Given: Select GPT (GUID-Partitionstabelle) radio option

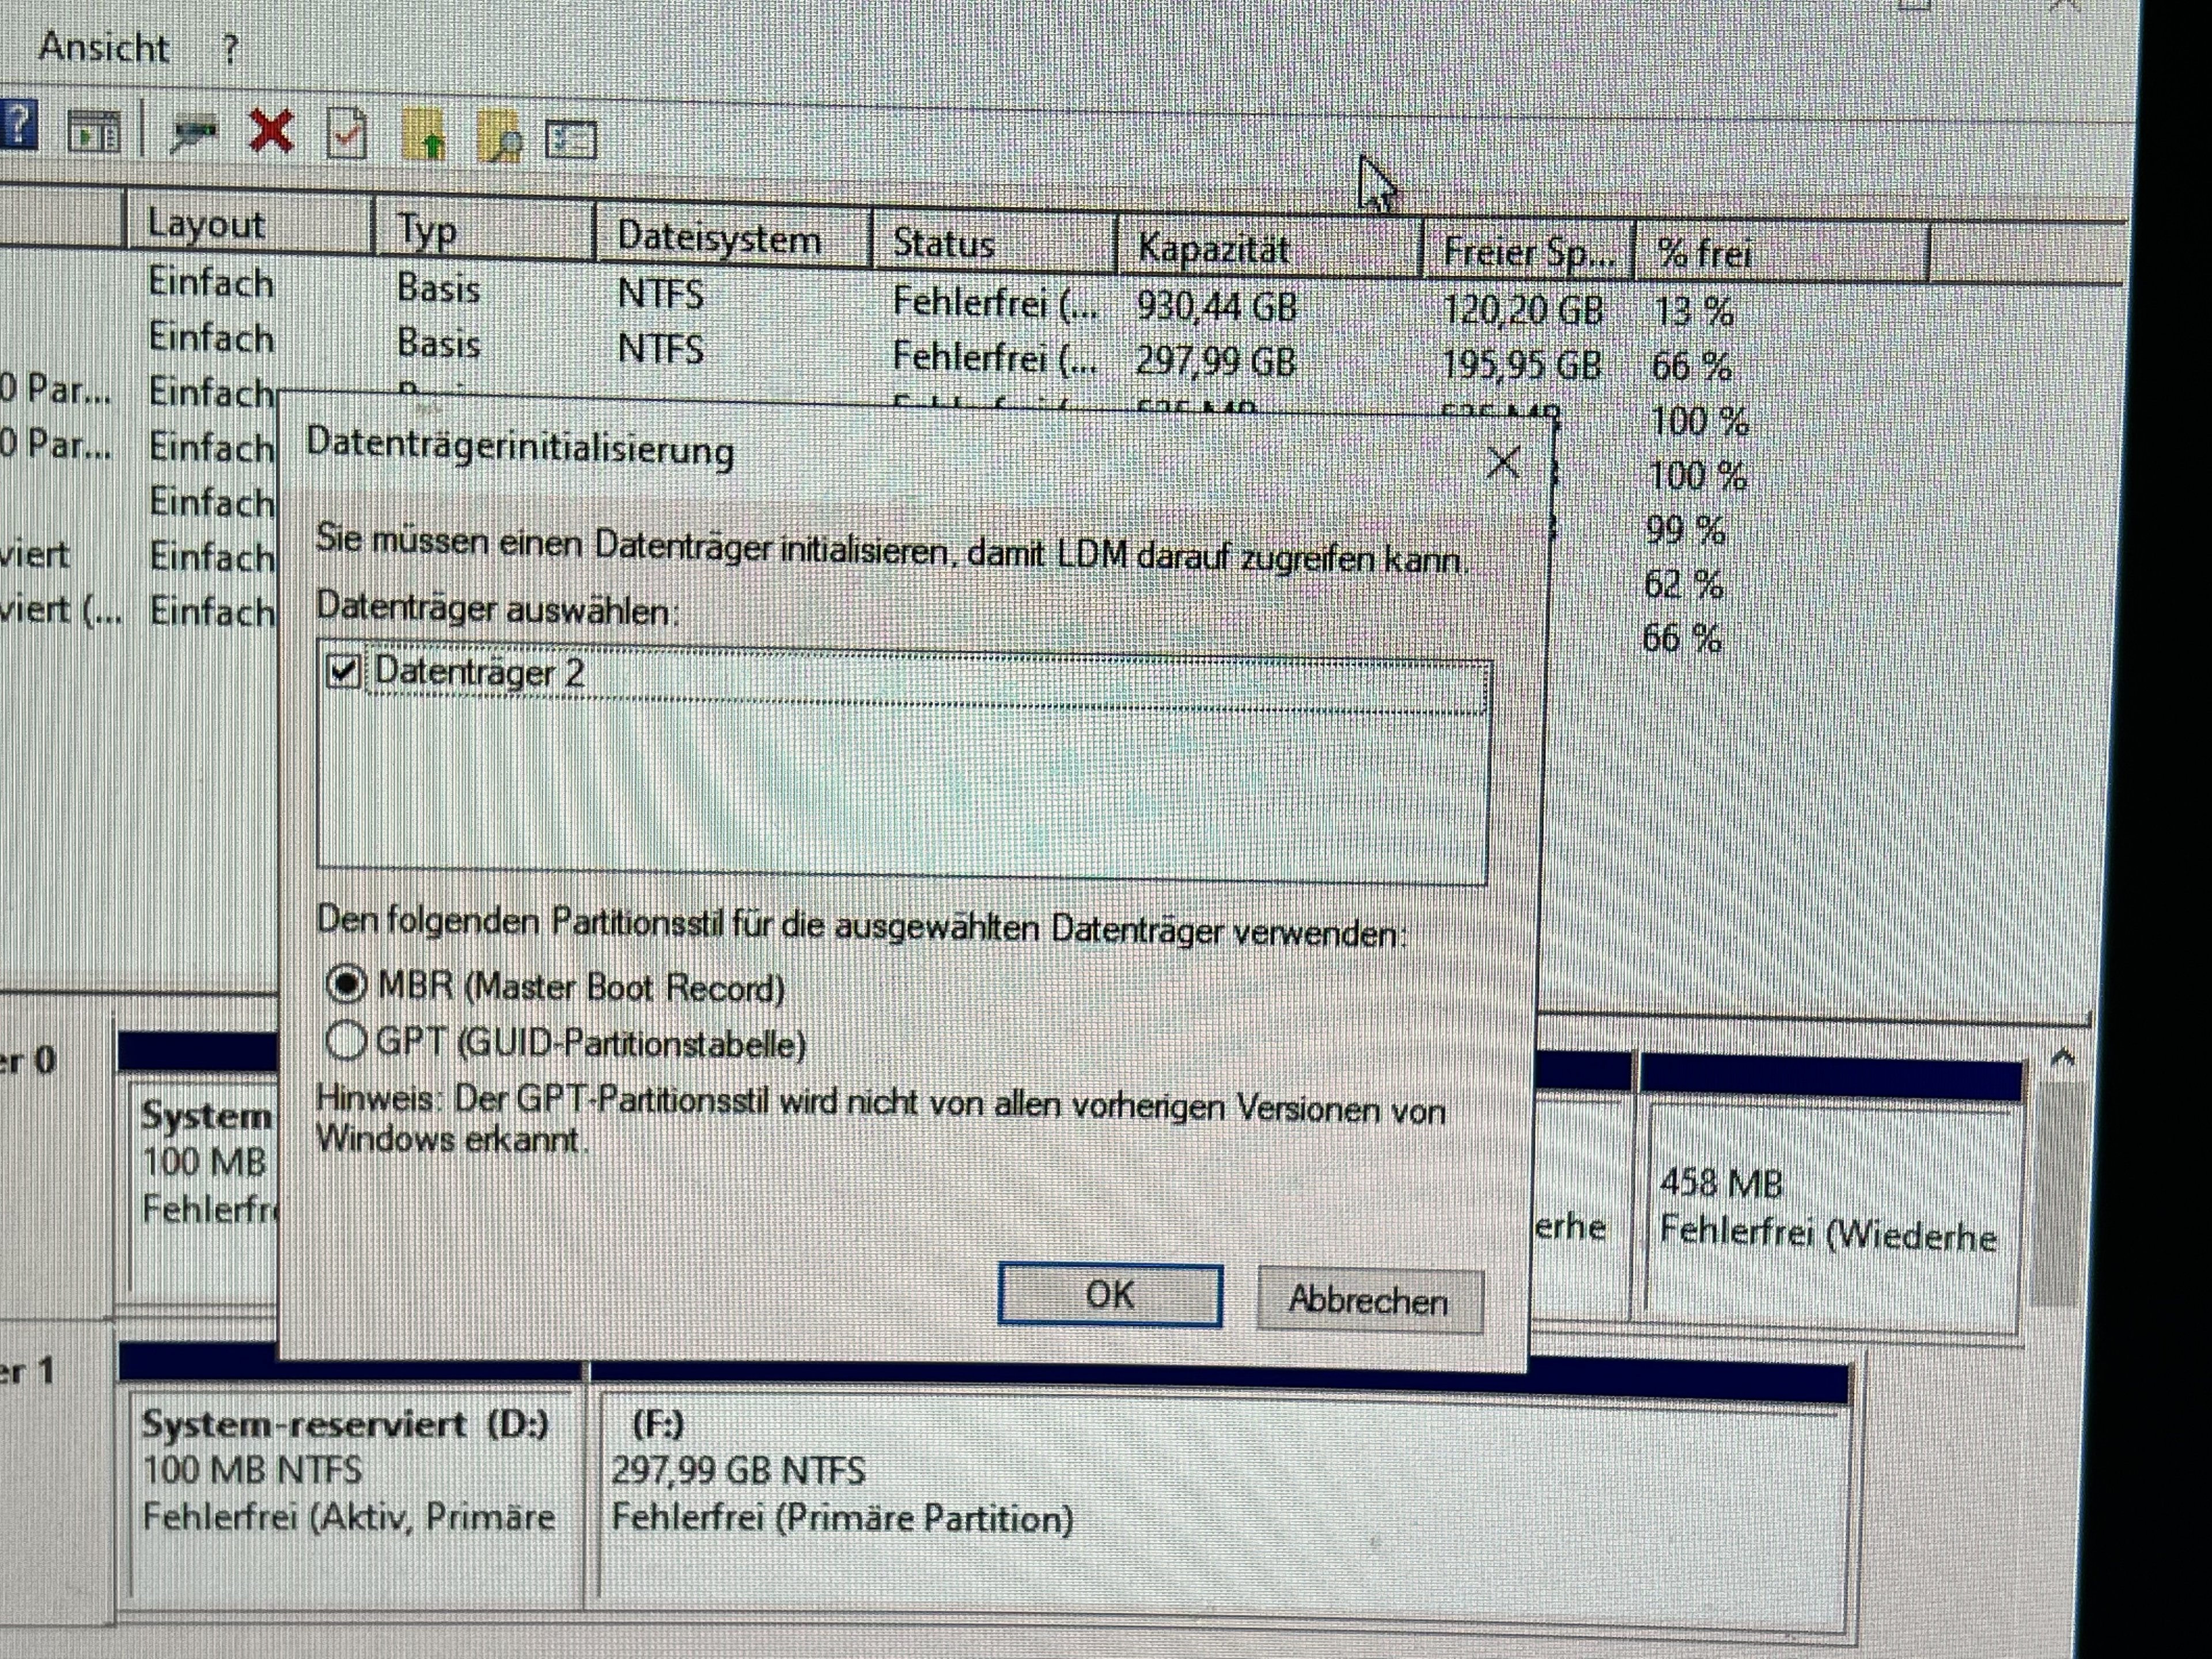Looking at the screenshot, I should 346,1040.
